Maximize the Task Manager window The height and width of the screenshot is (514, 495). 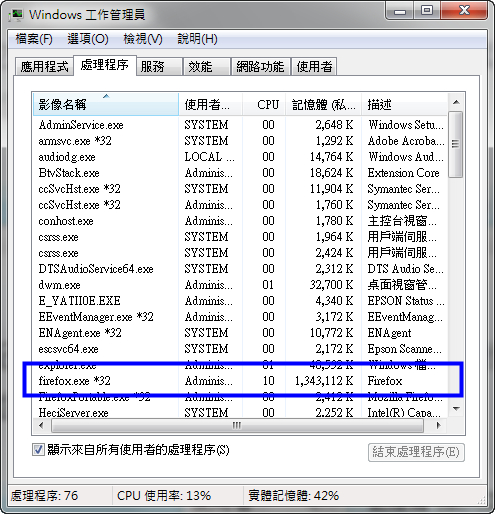click(427, 11)
